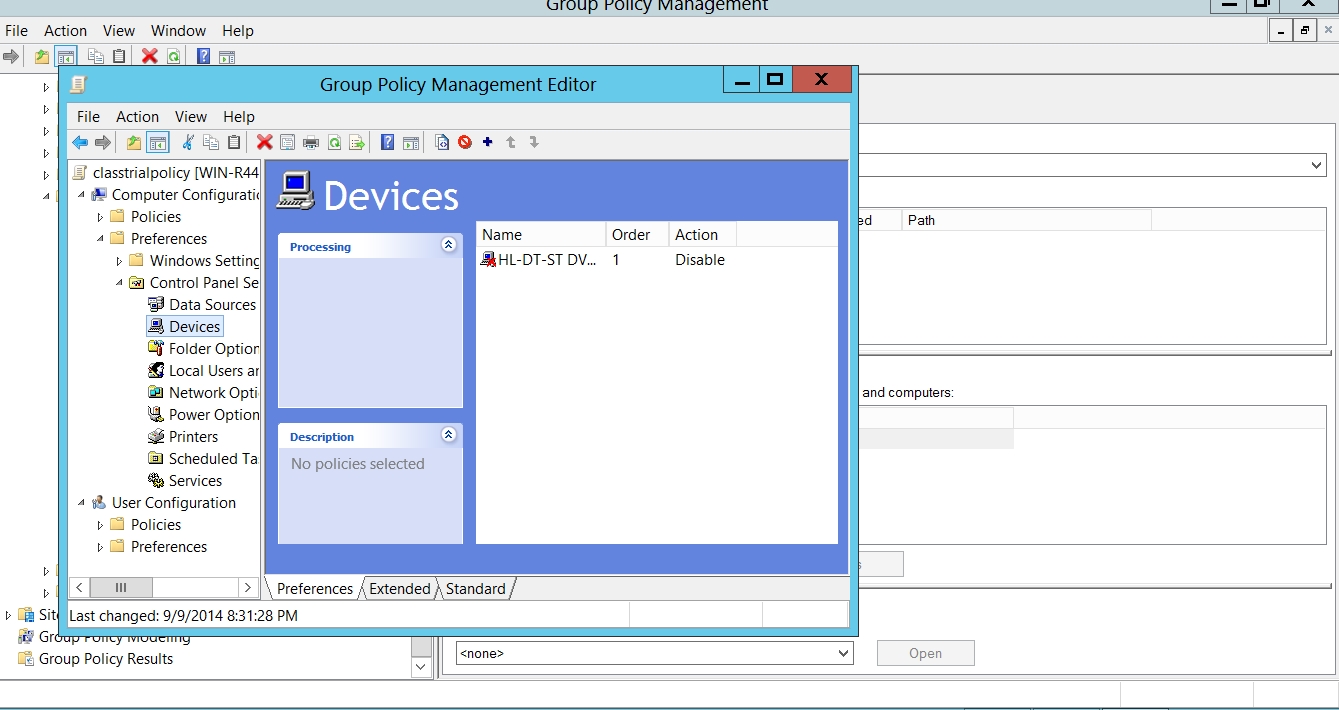Click the Back arrow in Editor toolbar
This screenshot has width=1339, height=710.
coord(80,143)
